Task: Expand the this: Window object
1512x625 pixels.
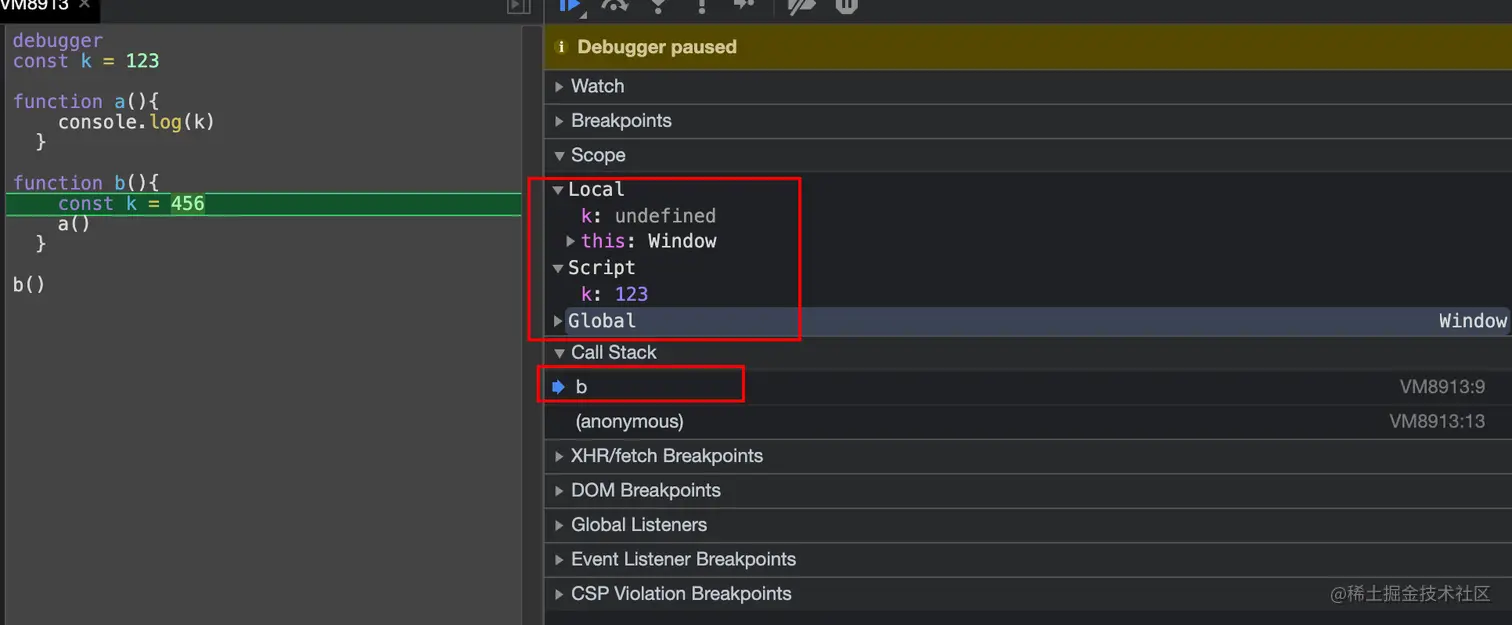Action: 571,241
